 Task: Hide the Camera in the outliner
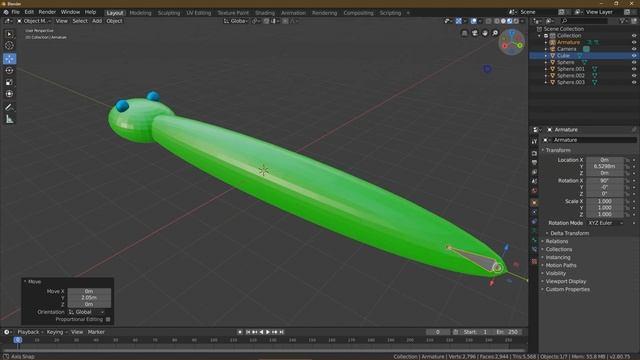click(x=634, y=49)
